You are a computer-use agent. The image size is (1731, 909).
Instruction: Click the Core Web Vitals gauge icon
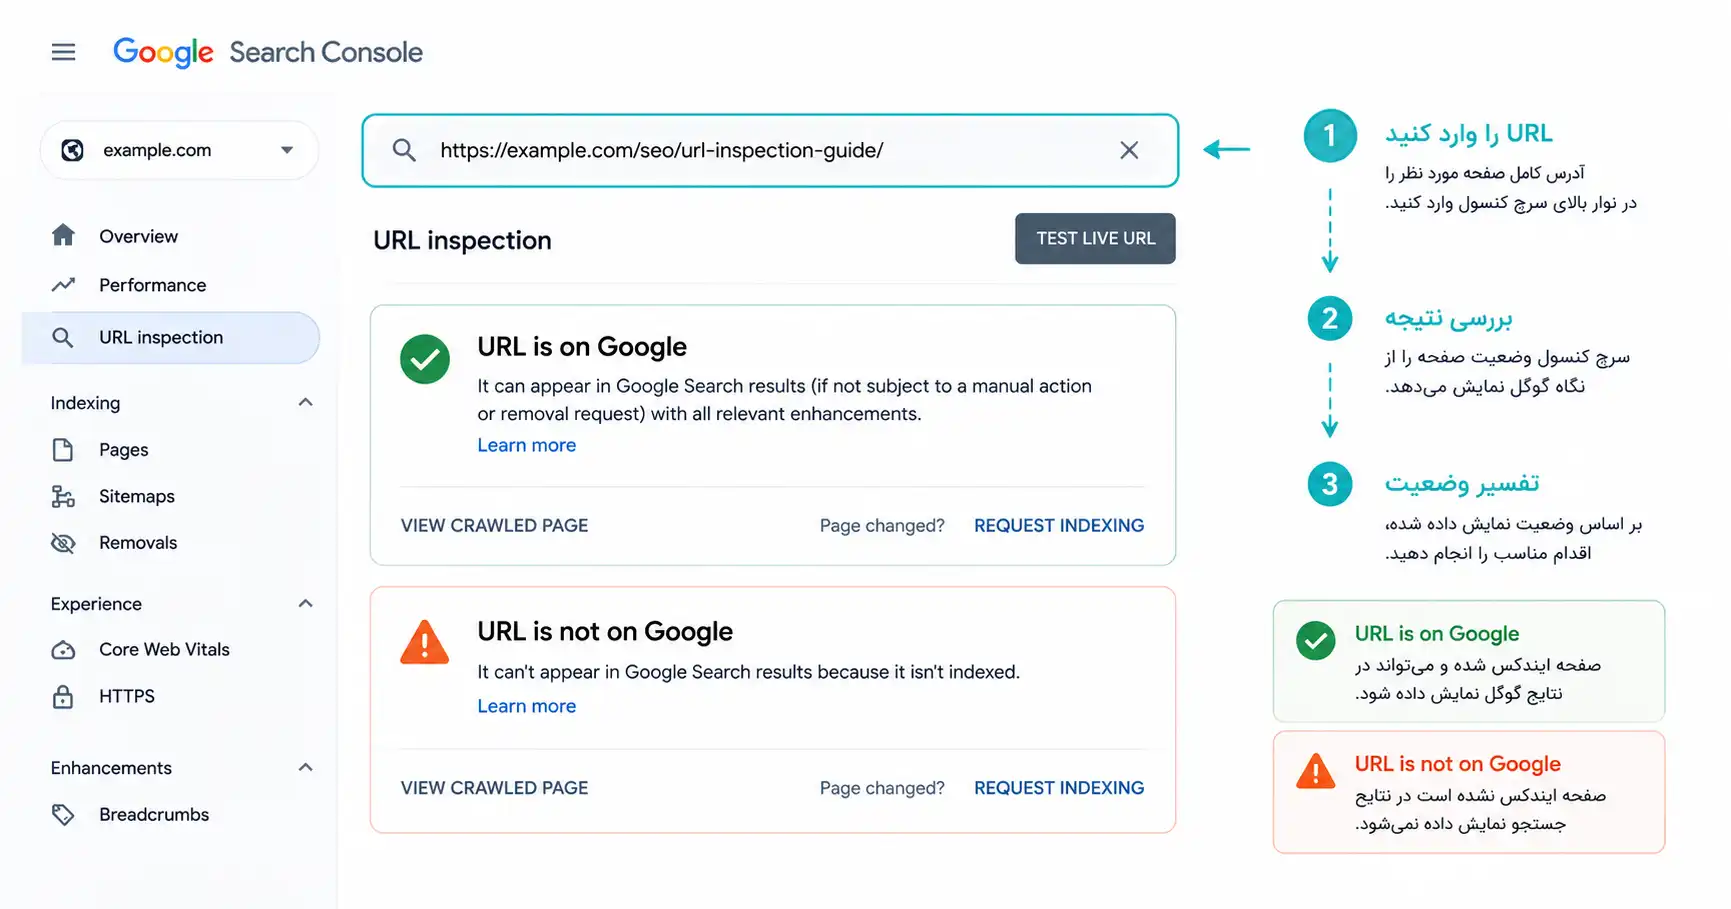[x=63, y=650]
